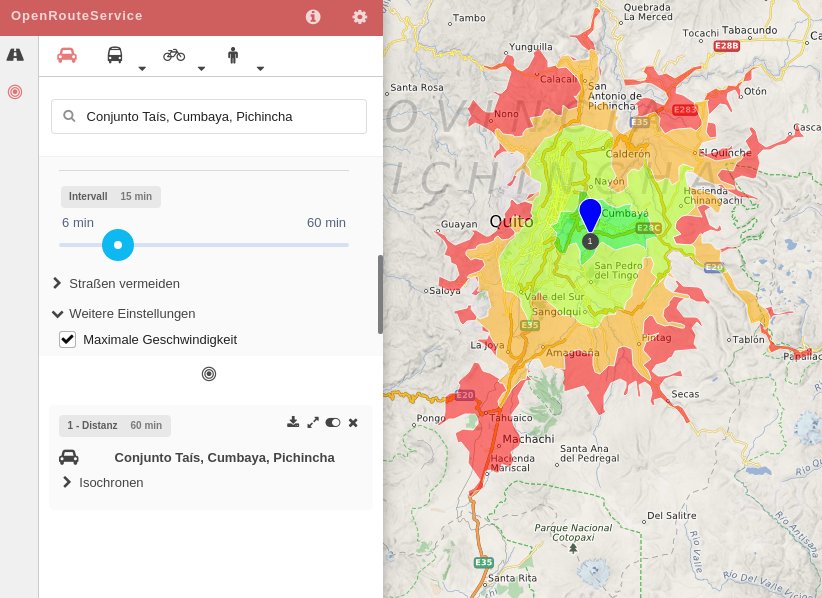Click the Tabacundo map label
Viewport: 822px width, 598px height.
point(750,30)
